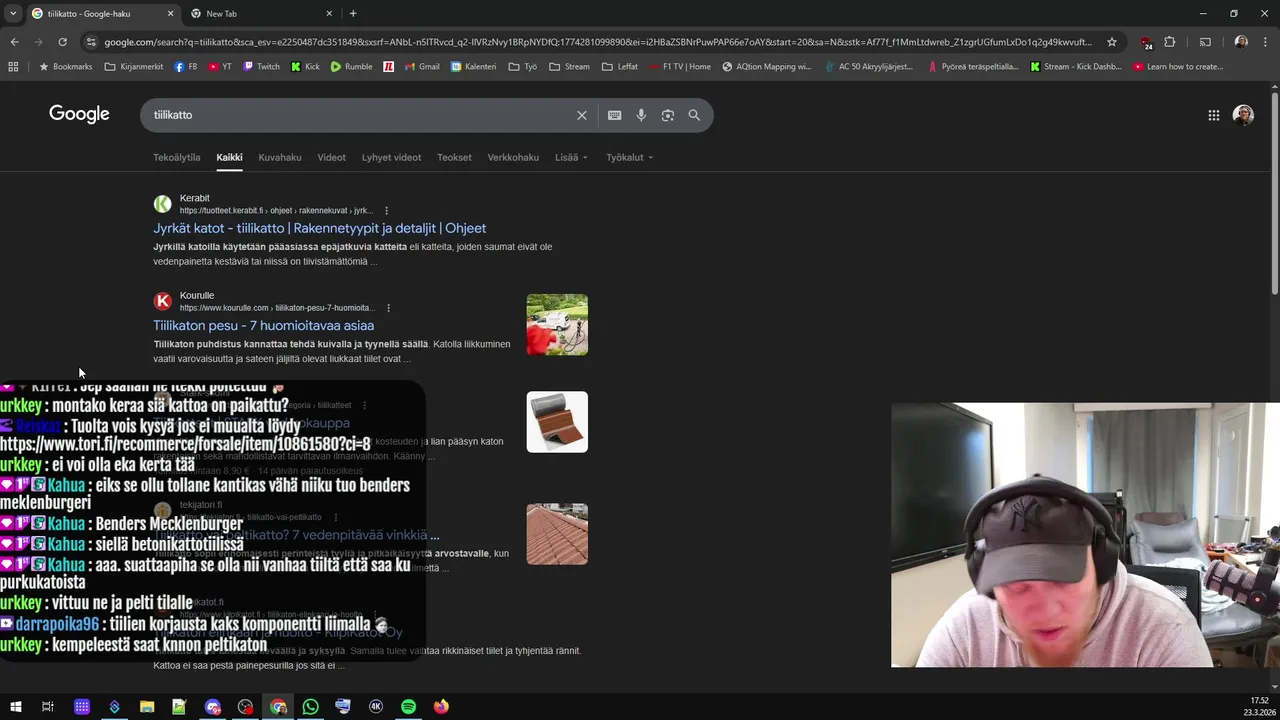Open the Kick bookmark
Image resolution: width=1280 pixels, height=720 pixels.
click(x=305, y=67)
